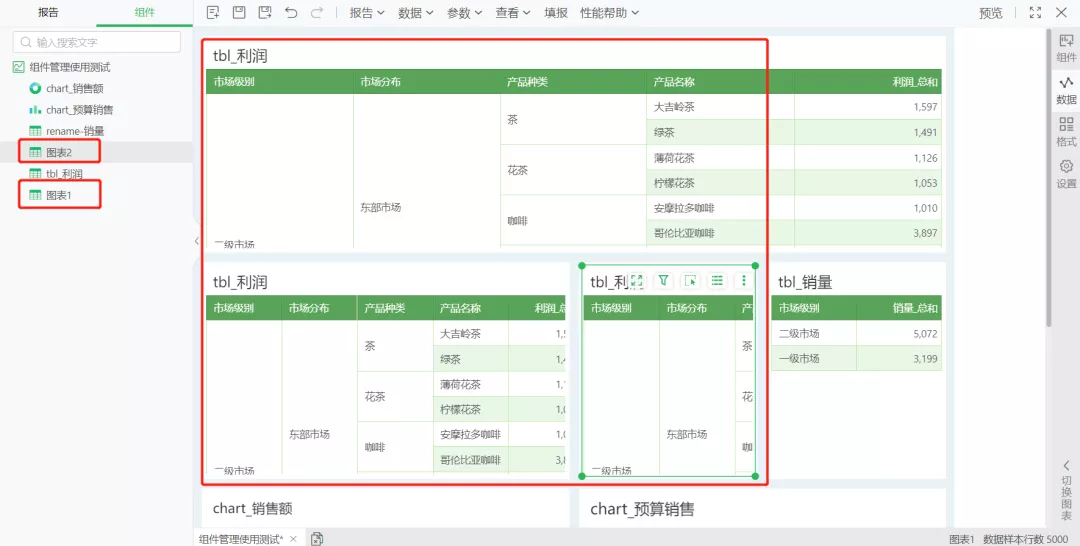Click the magnifier icon in search box
1080x546 pixels.
tap(26, 43)
